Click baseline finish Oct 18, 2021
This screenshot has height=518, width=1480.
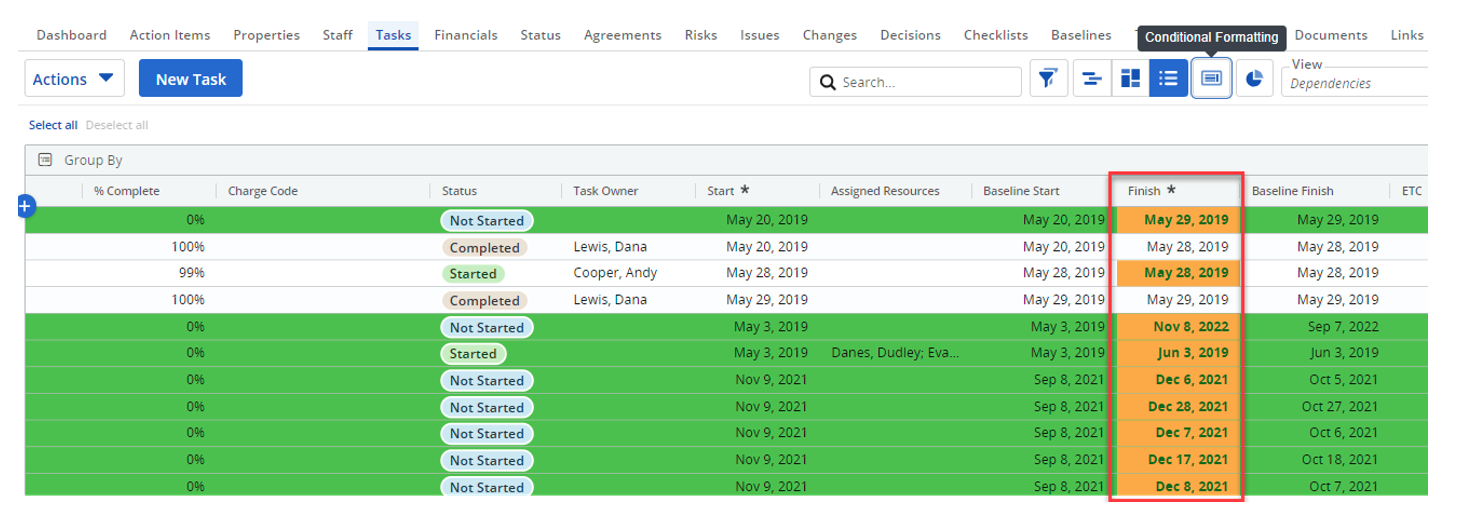pyautogui.click(x=1340, y=460)
